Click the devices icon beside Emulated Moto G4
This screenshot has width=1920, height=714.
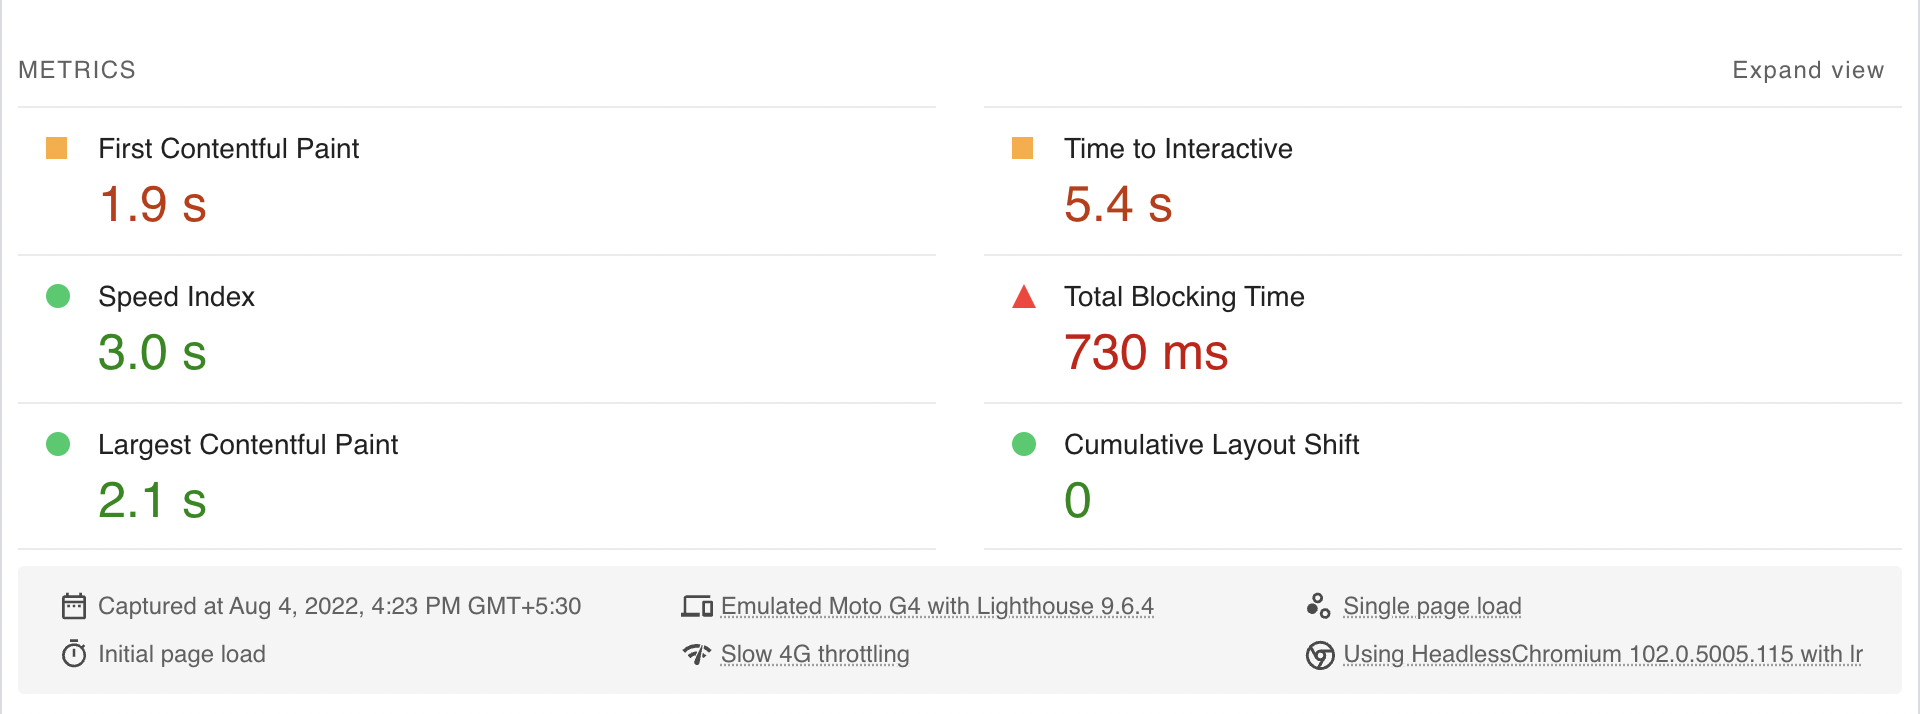click(697, 606)
